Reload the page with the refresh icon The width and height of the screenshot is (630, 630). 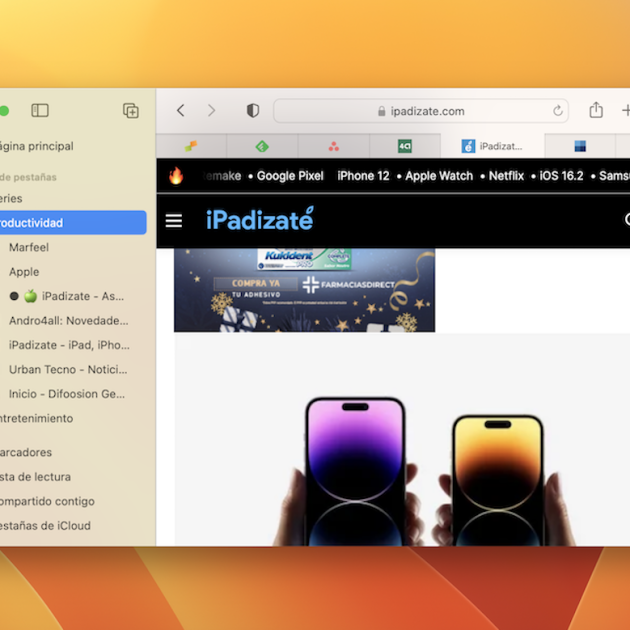click(x=558, y=111)
